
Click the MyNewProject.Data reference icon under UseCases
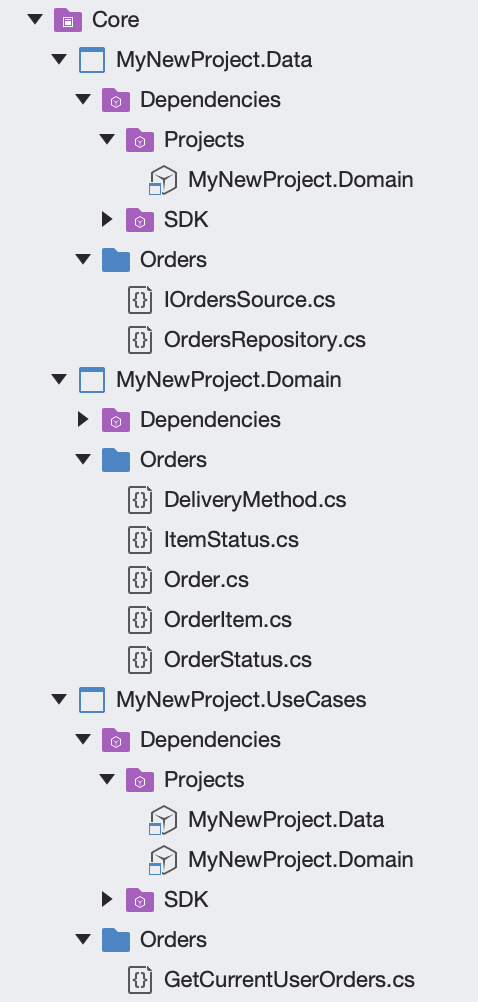coord(162,820)
